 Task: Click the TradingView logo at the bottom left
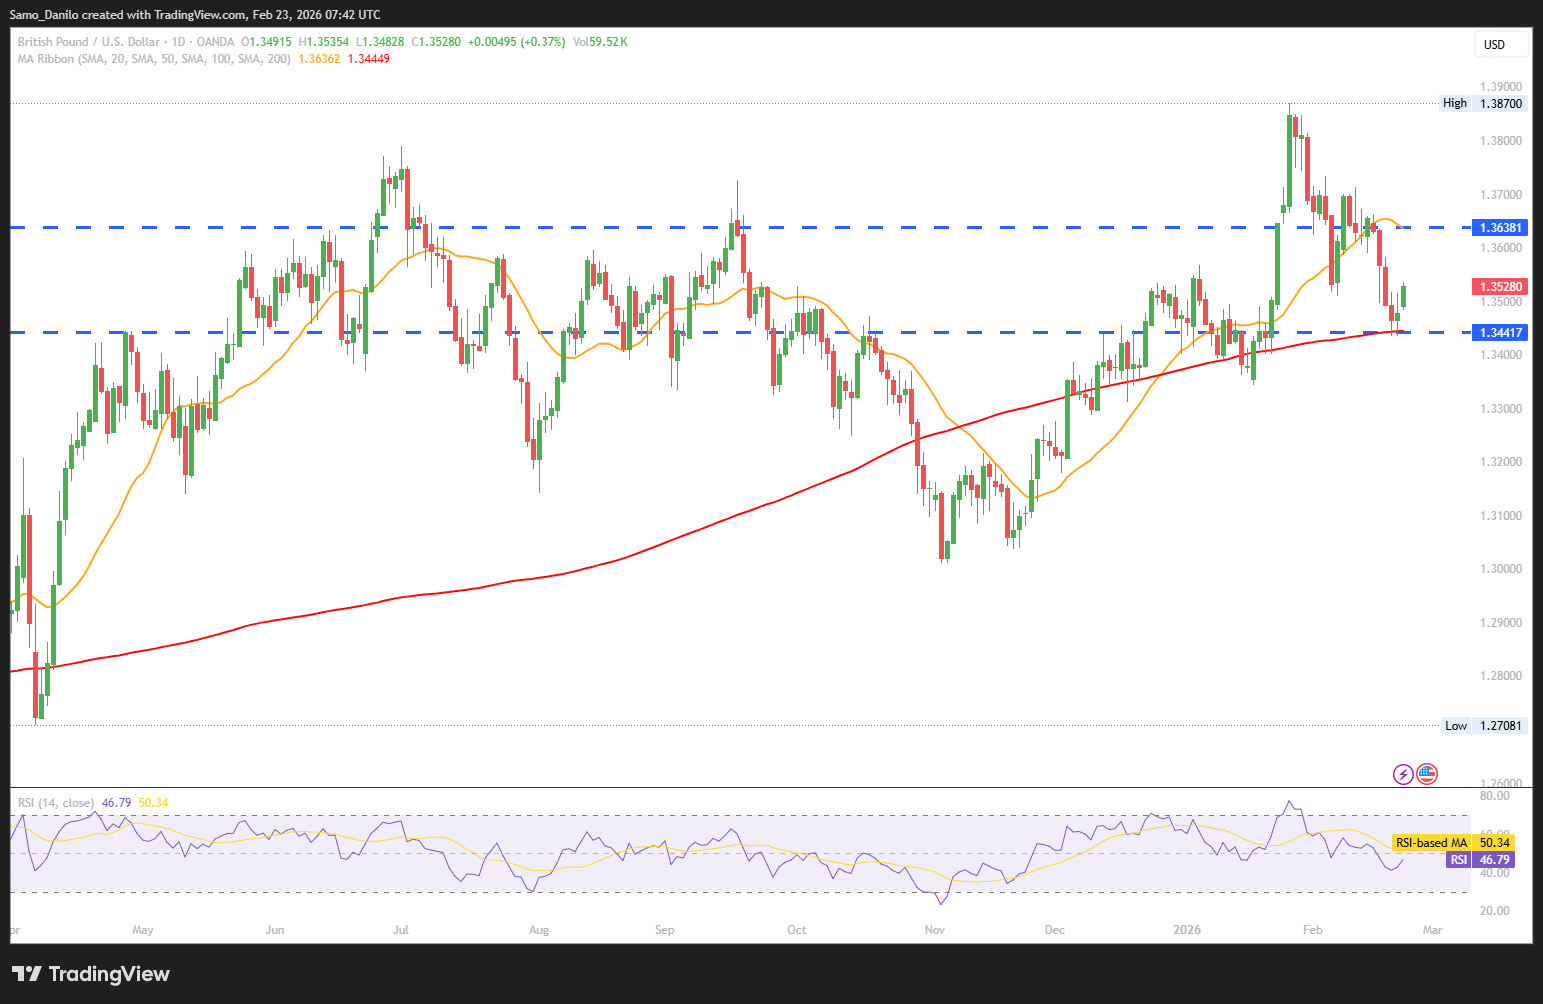[91, 974]
